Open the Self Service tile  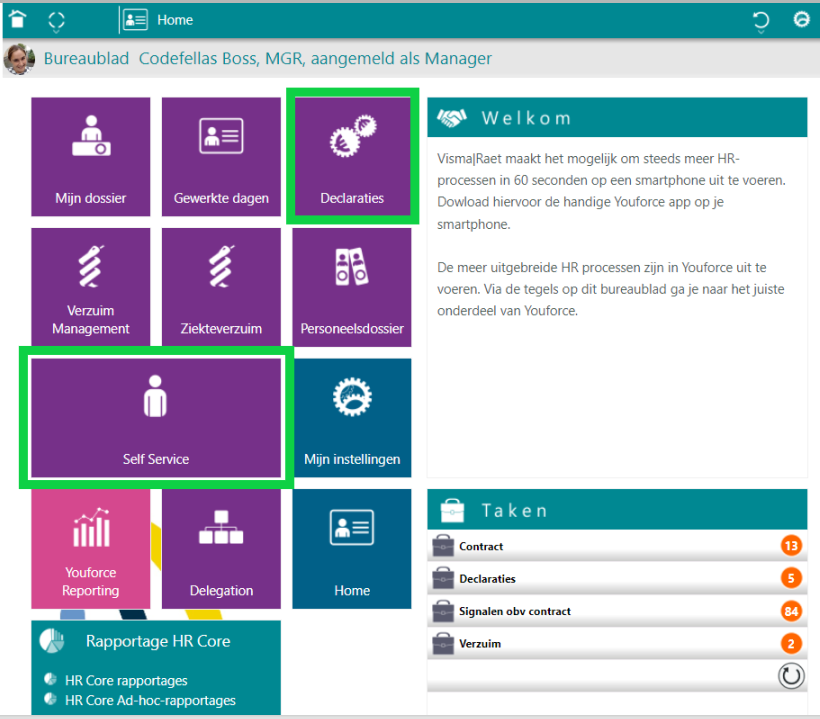[156, 418]
